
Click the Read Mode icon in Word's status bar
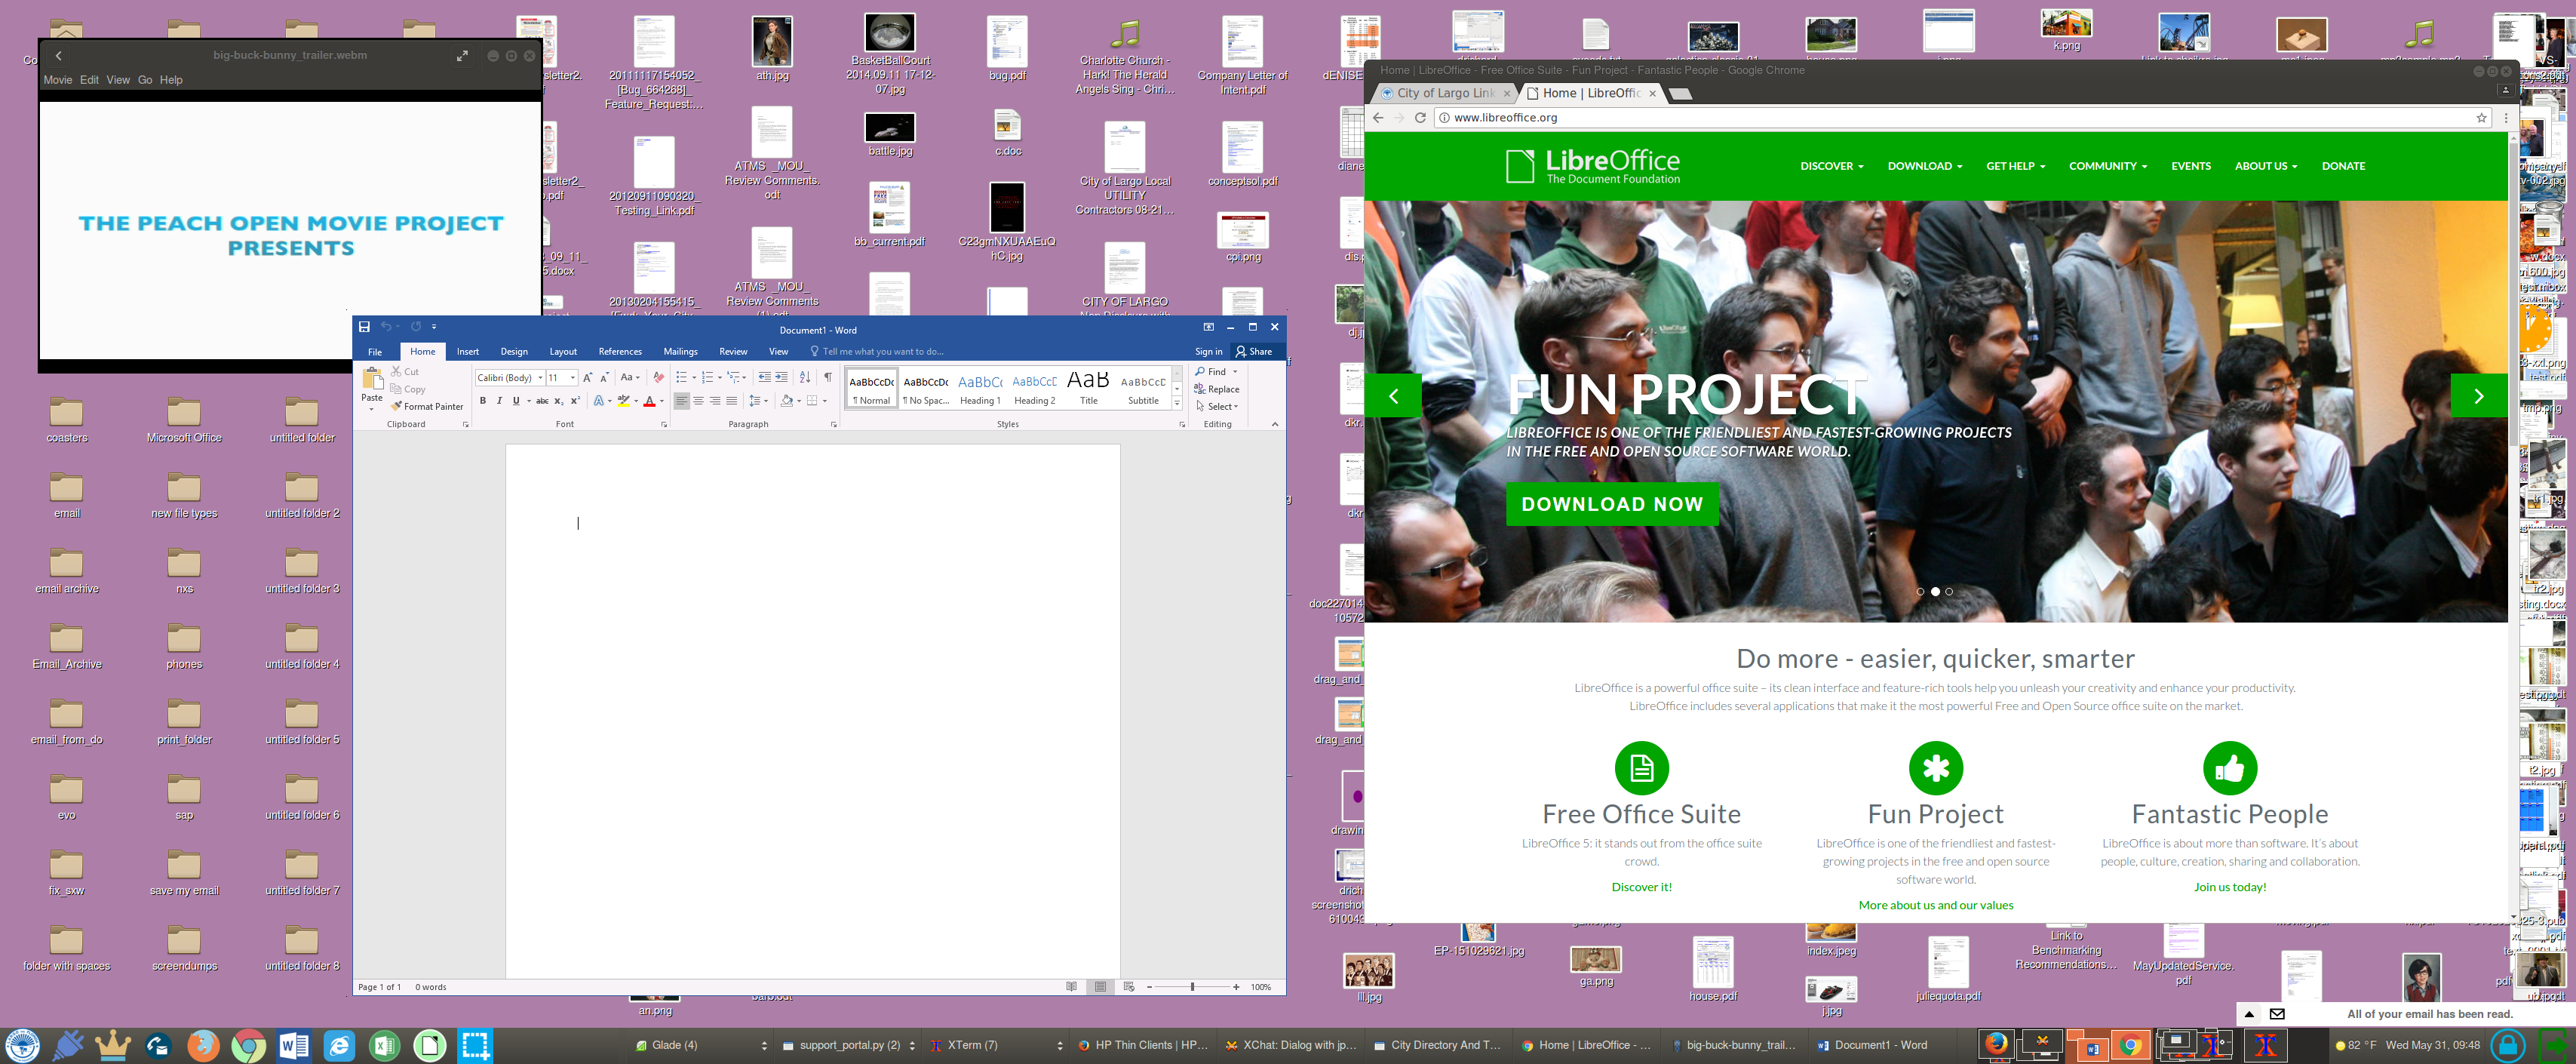(1072, 987)
